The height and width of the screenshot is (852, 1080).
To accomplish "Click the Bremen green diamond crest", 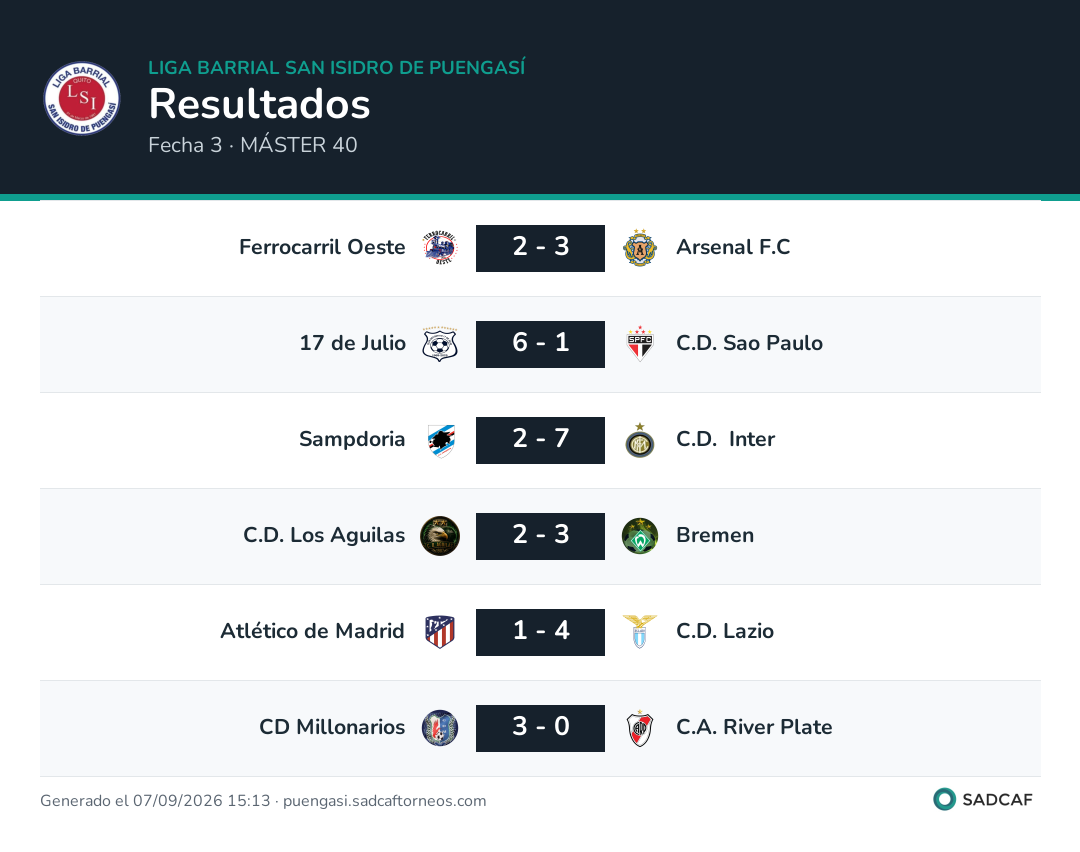I will pos(640,536).
